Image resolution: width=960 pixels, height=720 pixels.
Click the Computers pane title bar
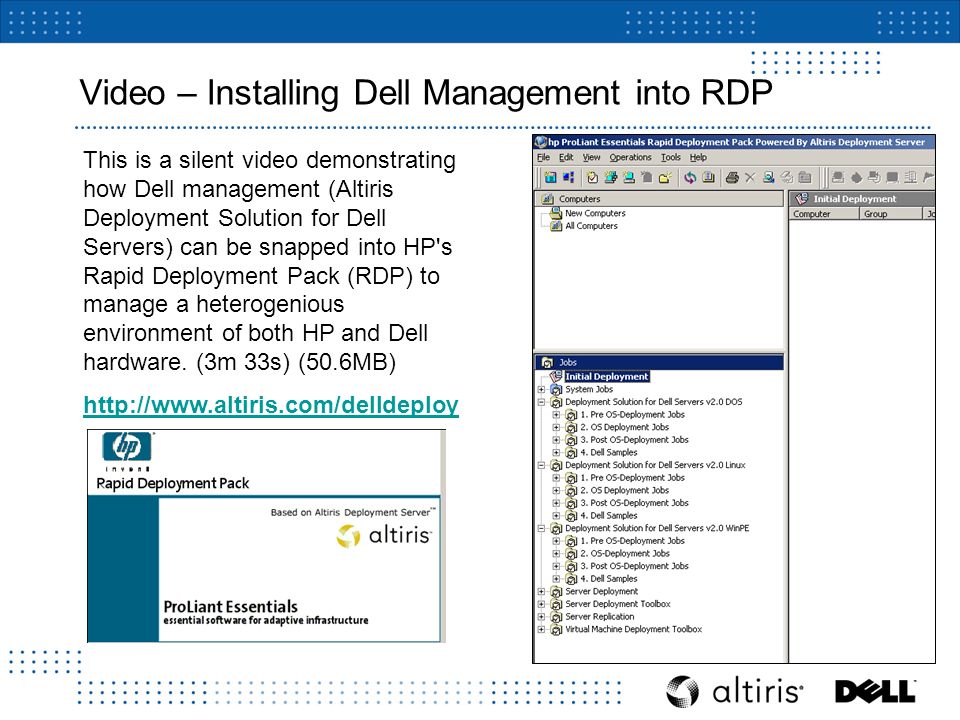[659, 199]
